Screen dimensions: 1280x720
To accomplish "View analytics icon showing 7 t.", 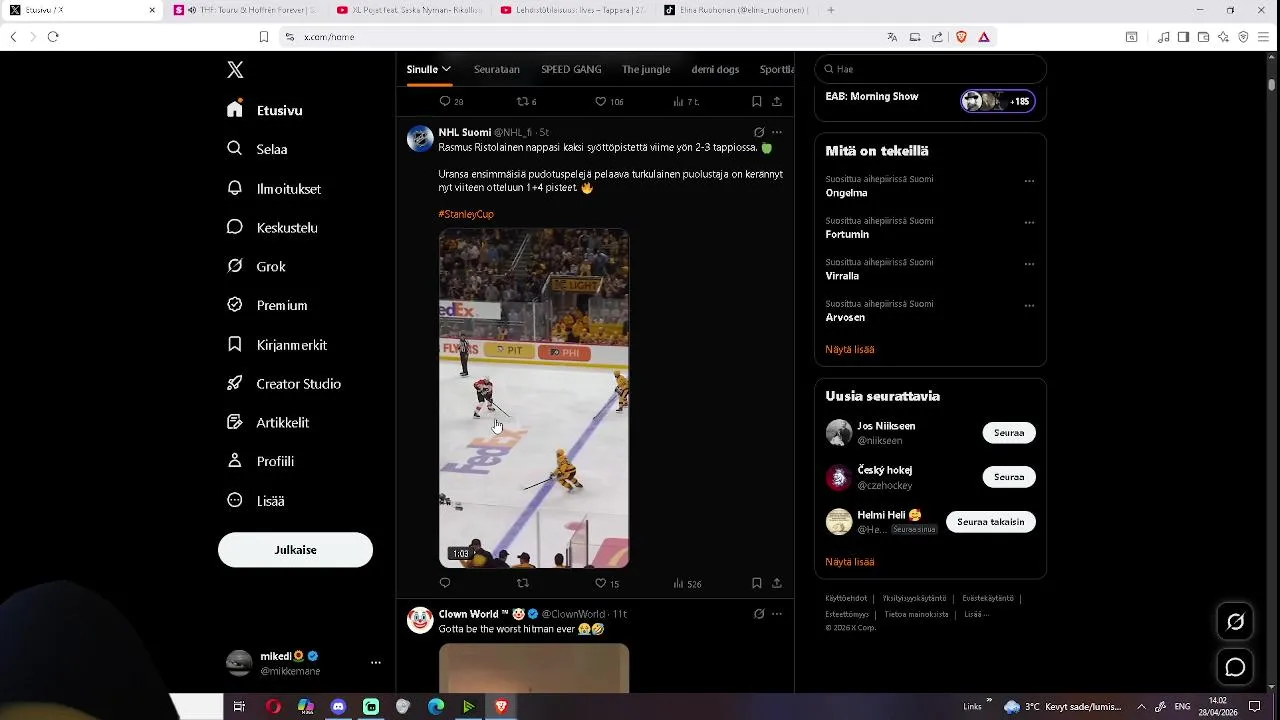I will tap(678, 101).
